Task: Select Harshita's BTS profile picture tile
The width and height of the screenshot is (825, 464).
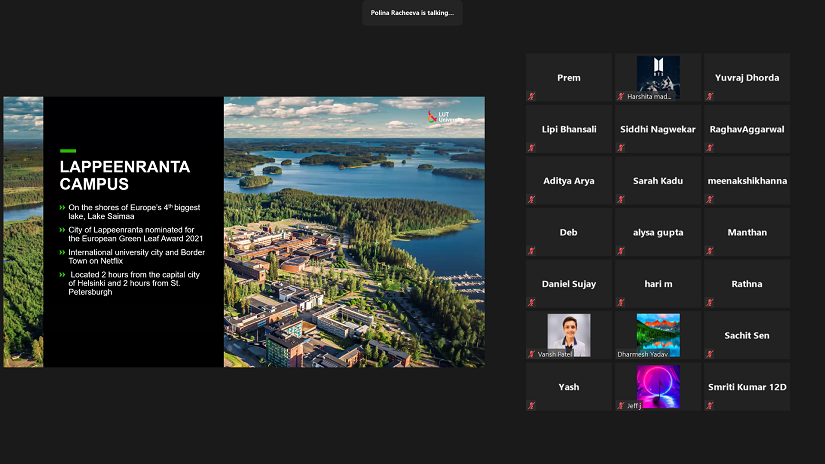Action: (658, 74)
